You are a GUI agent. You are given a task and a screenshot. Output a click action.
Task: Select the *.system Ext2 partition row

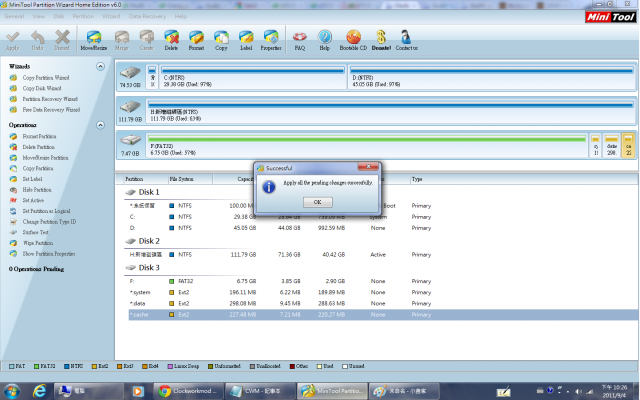382,292
